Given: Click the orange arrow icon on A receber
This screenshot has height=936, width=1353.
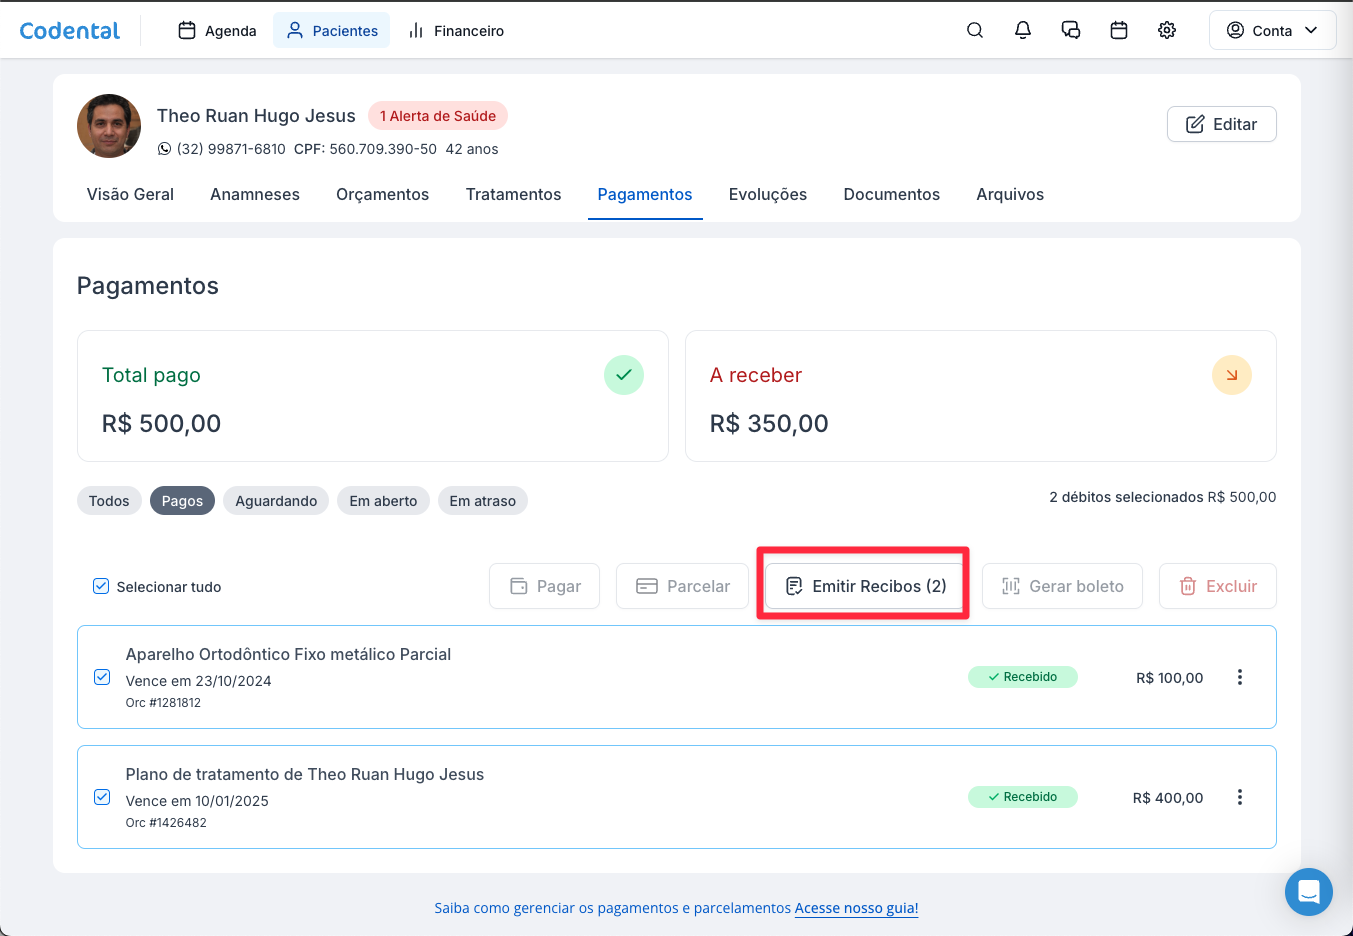Looking at the screenshot, I should click(1231, 375).
